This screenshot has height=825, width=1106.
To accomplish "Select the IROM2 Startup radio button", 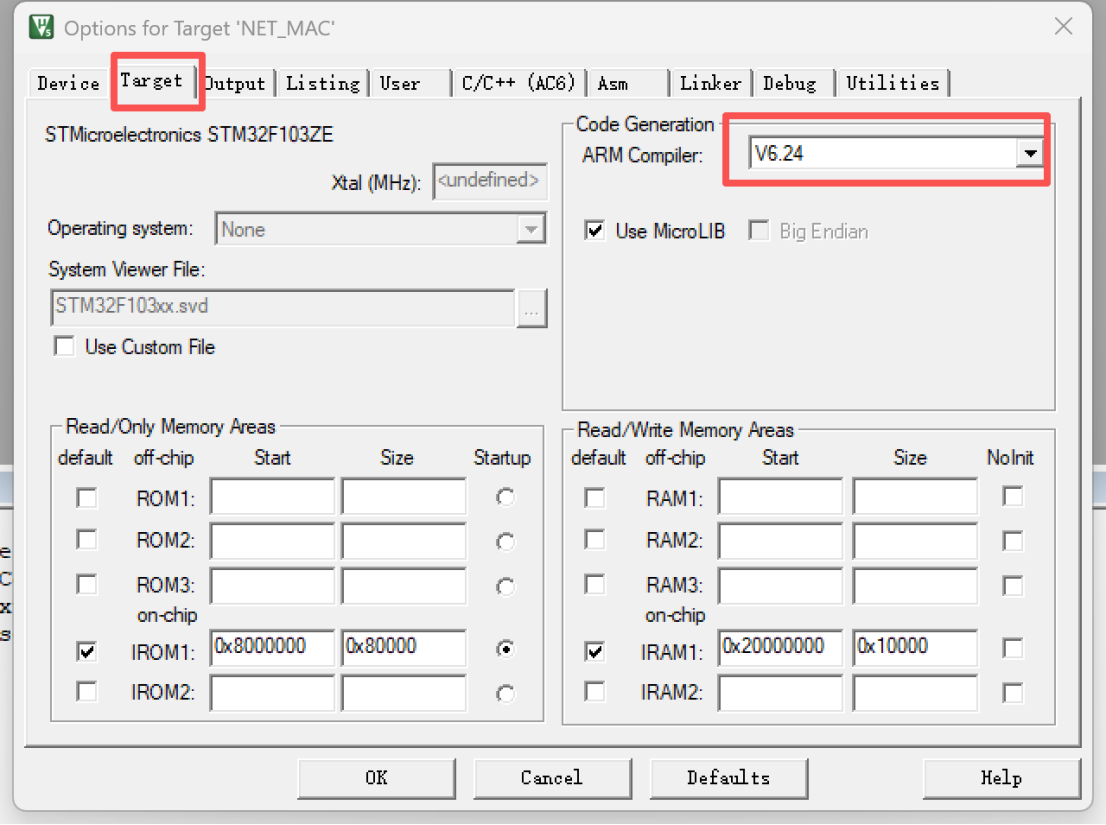I will click(505, 694).
